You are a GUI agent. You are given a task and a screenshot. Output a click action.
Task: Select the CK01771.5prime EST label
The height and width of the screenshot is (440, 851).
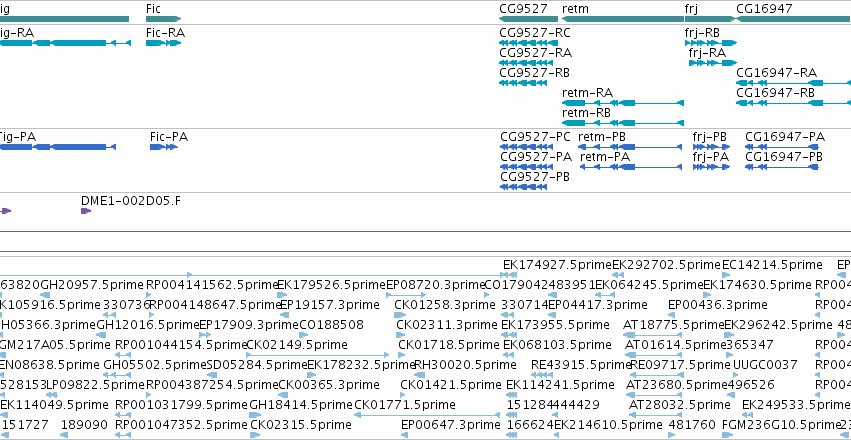coord(405,405)
